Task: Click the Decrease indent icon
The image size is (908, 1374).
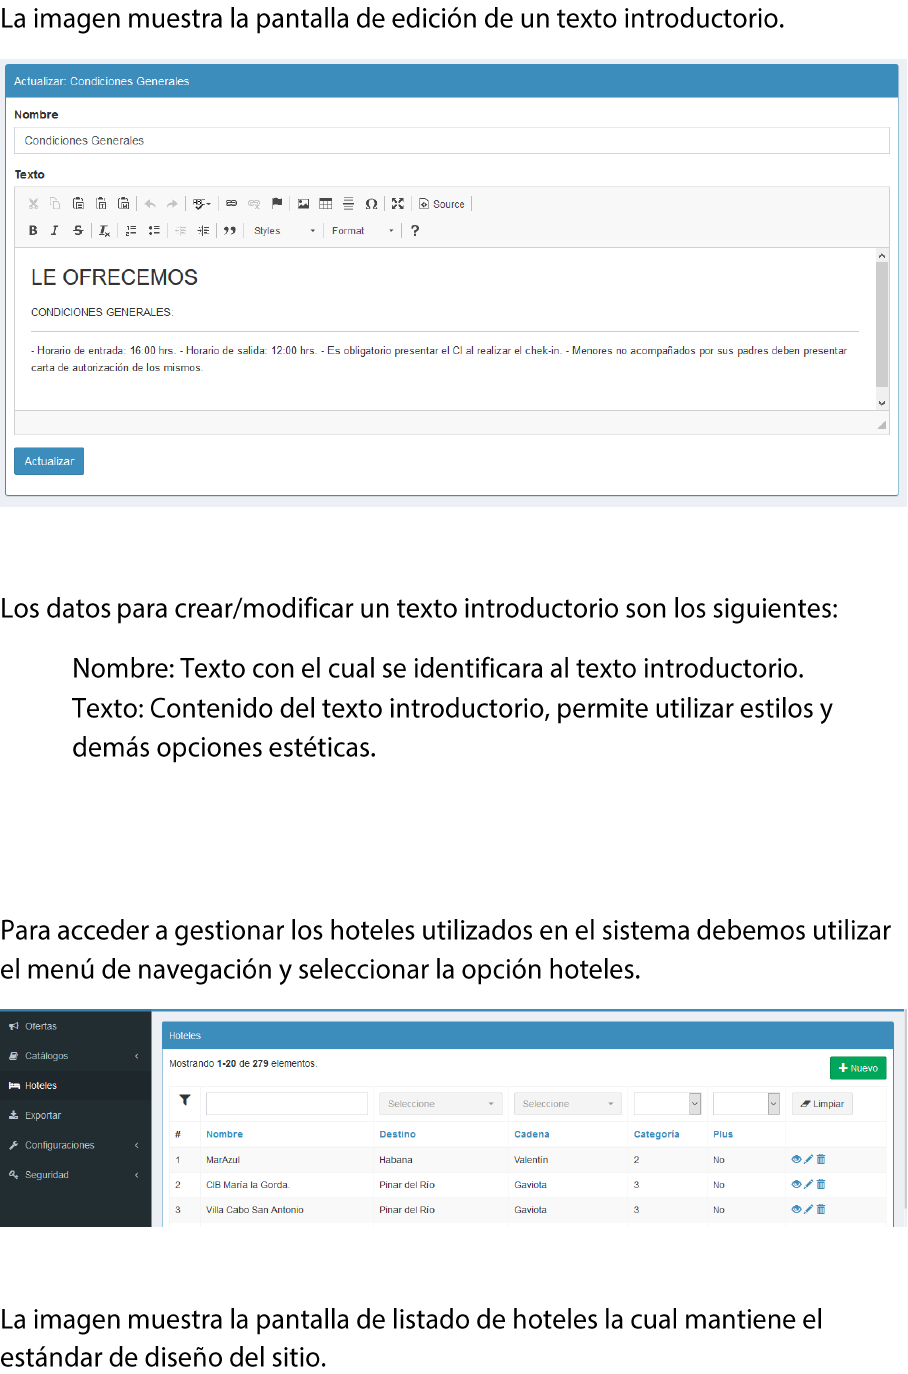Action: click(180, 231)
